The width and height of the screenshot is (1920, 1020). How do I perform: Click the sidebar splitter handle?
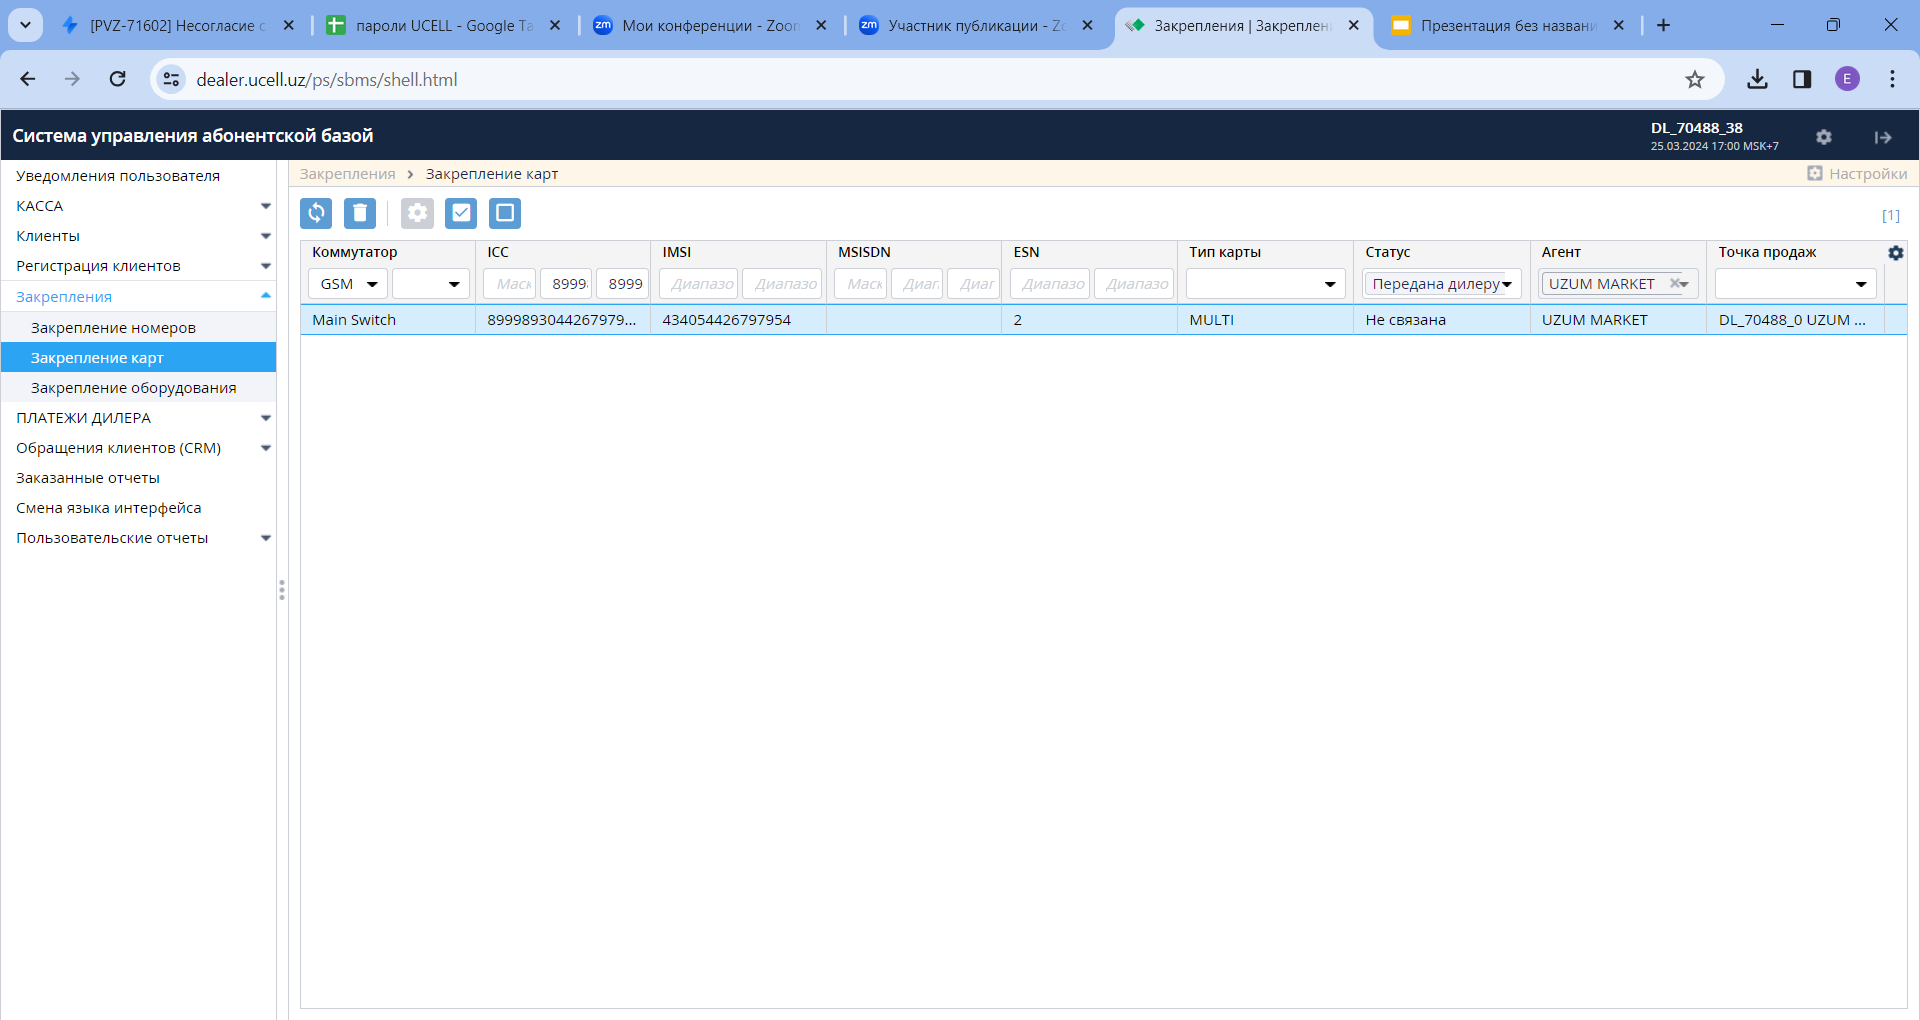(282, 590)
